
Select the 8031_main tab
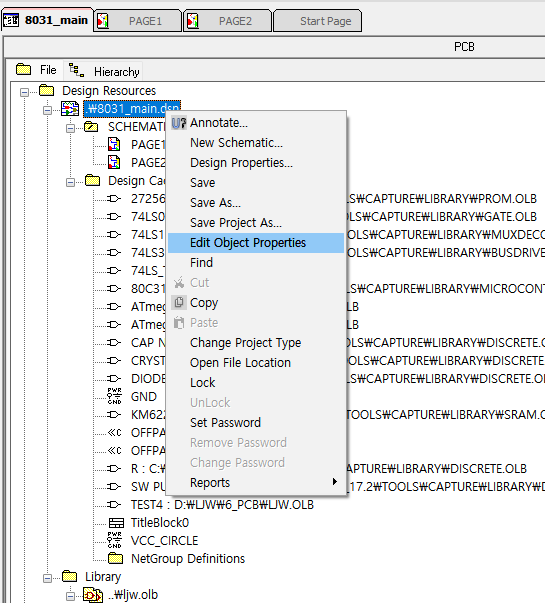47,20
